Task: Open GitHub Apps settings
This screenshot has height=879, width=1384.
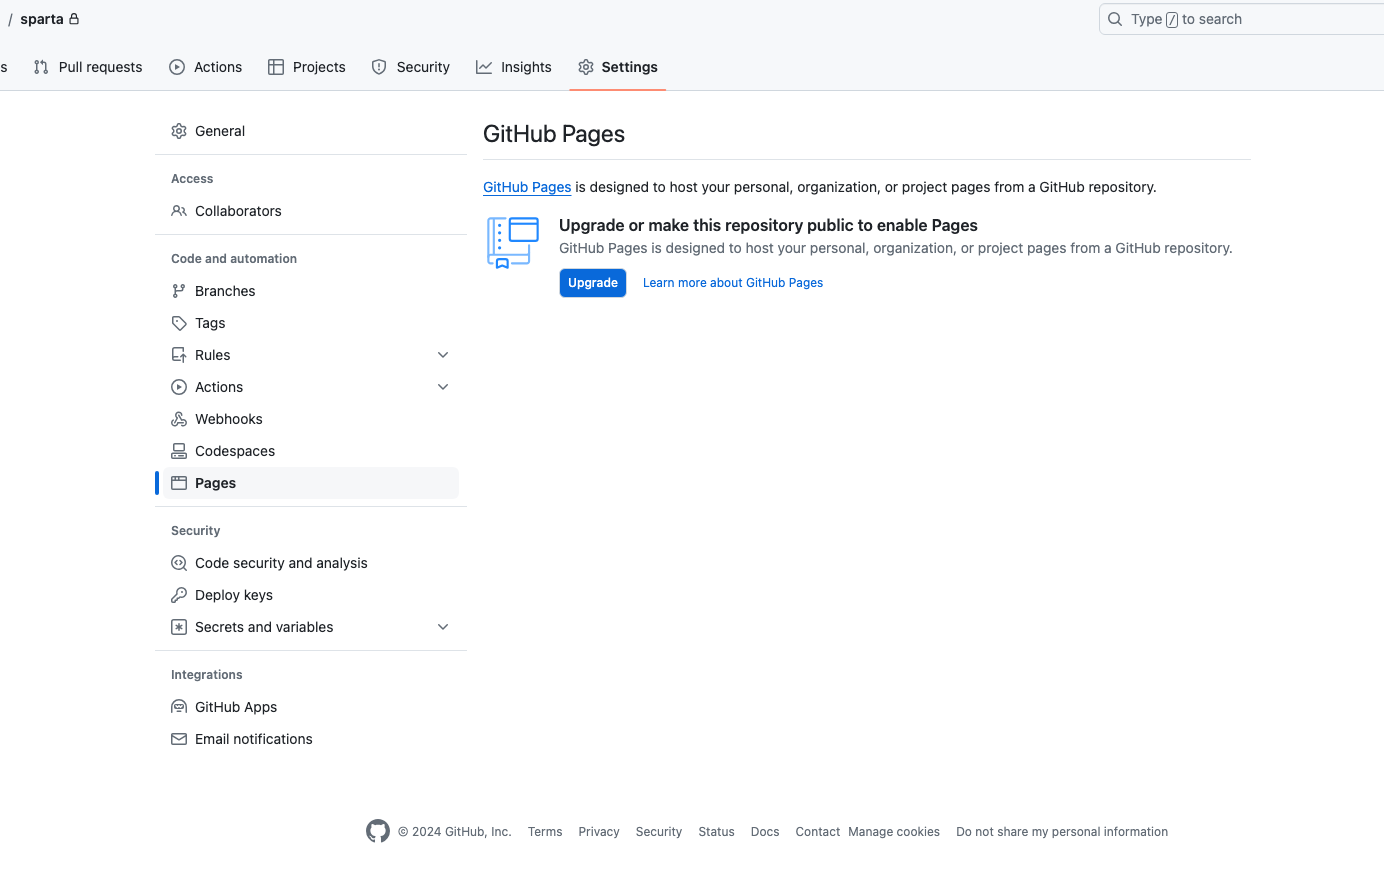Action: click(x=311, y=707)
